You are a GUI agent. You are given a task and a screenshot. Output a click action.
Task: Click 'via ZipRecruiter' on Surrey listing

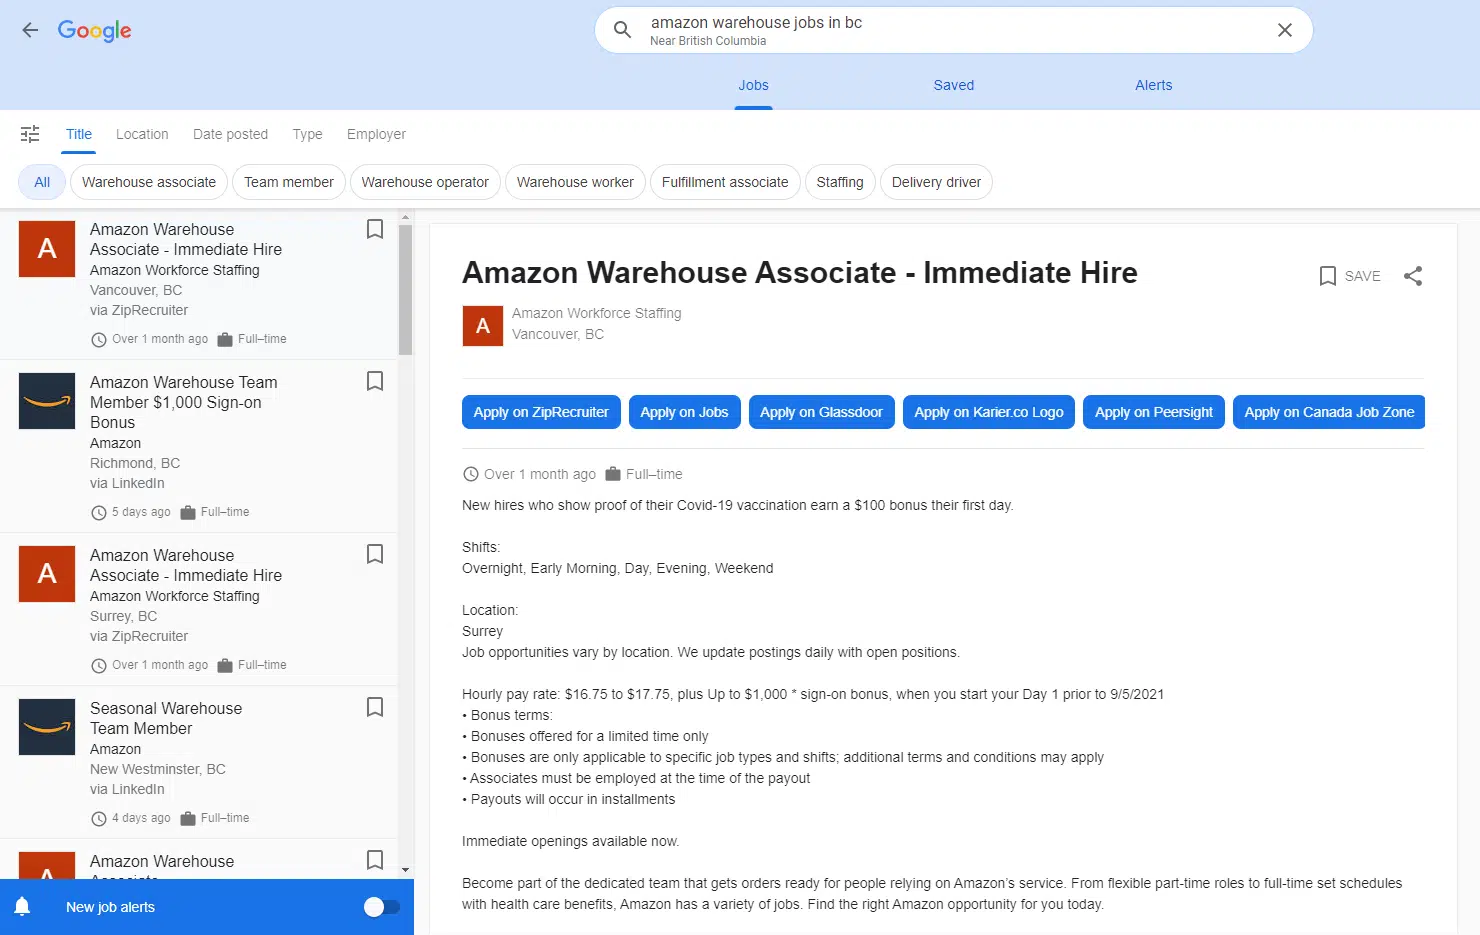(x=139, y=636)
